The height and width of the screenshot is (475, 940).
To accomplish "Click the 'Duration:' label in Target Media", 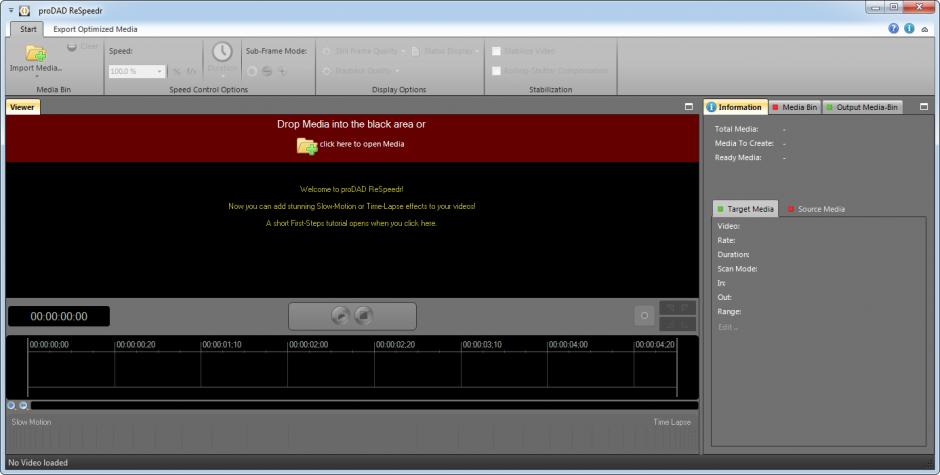I will pos(733,254).
